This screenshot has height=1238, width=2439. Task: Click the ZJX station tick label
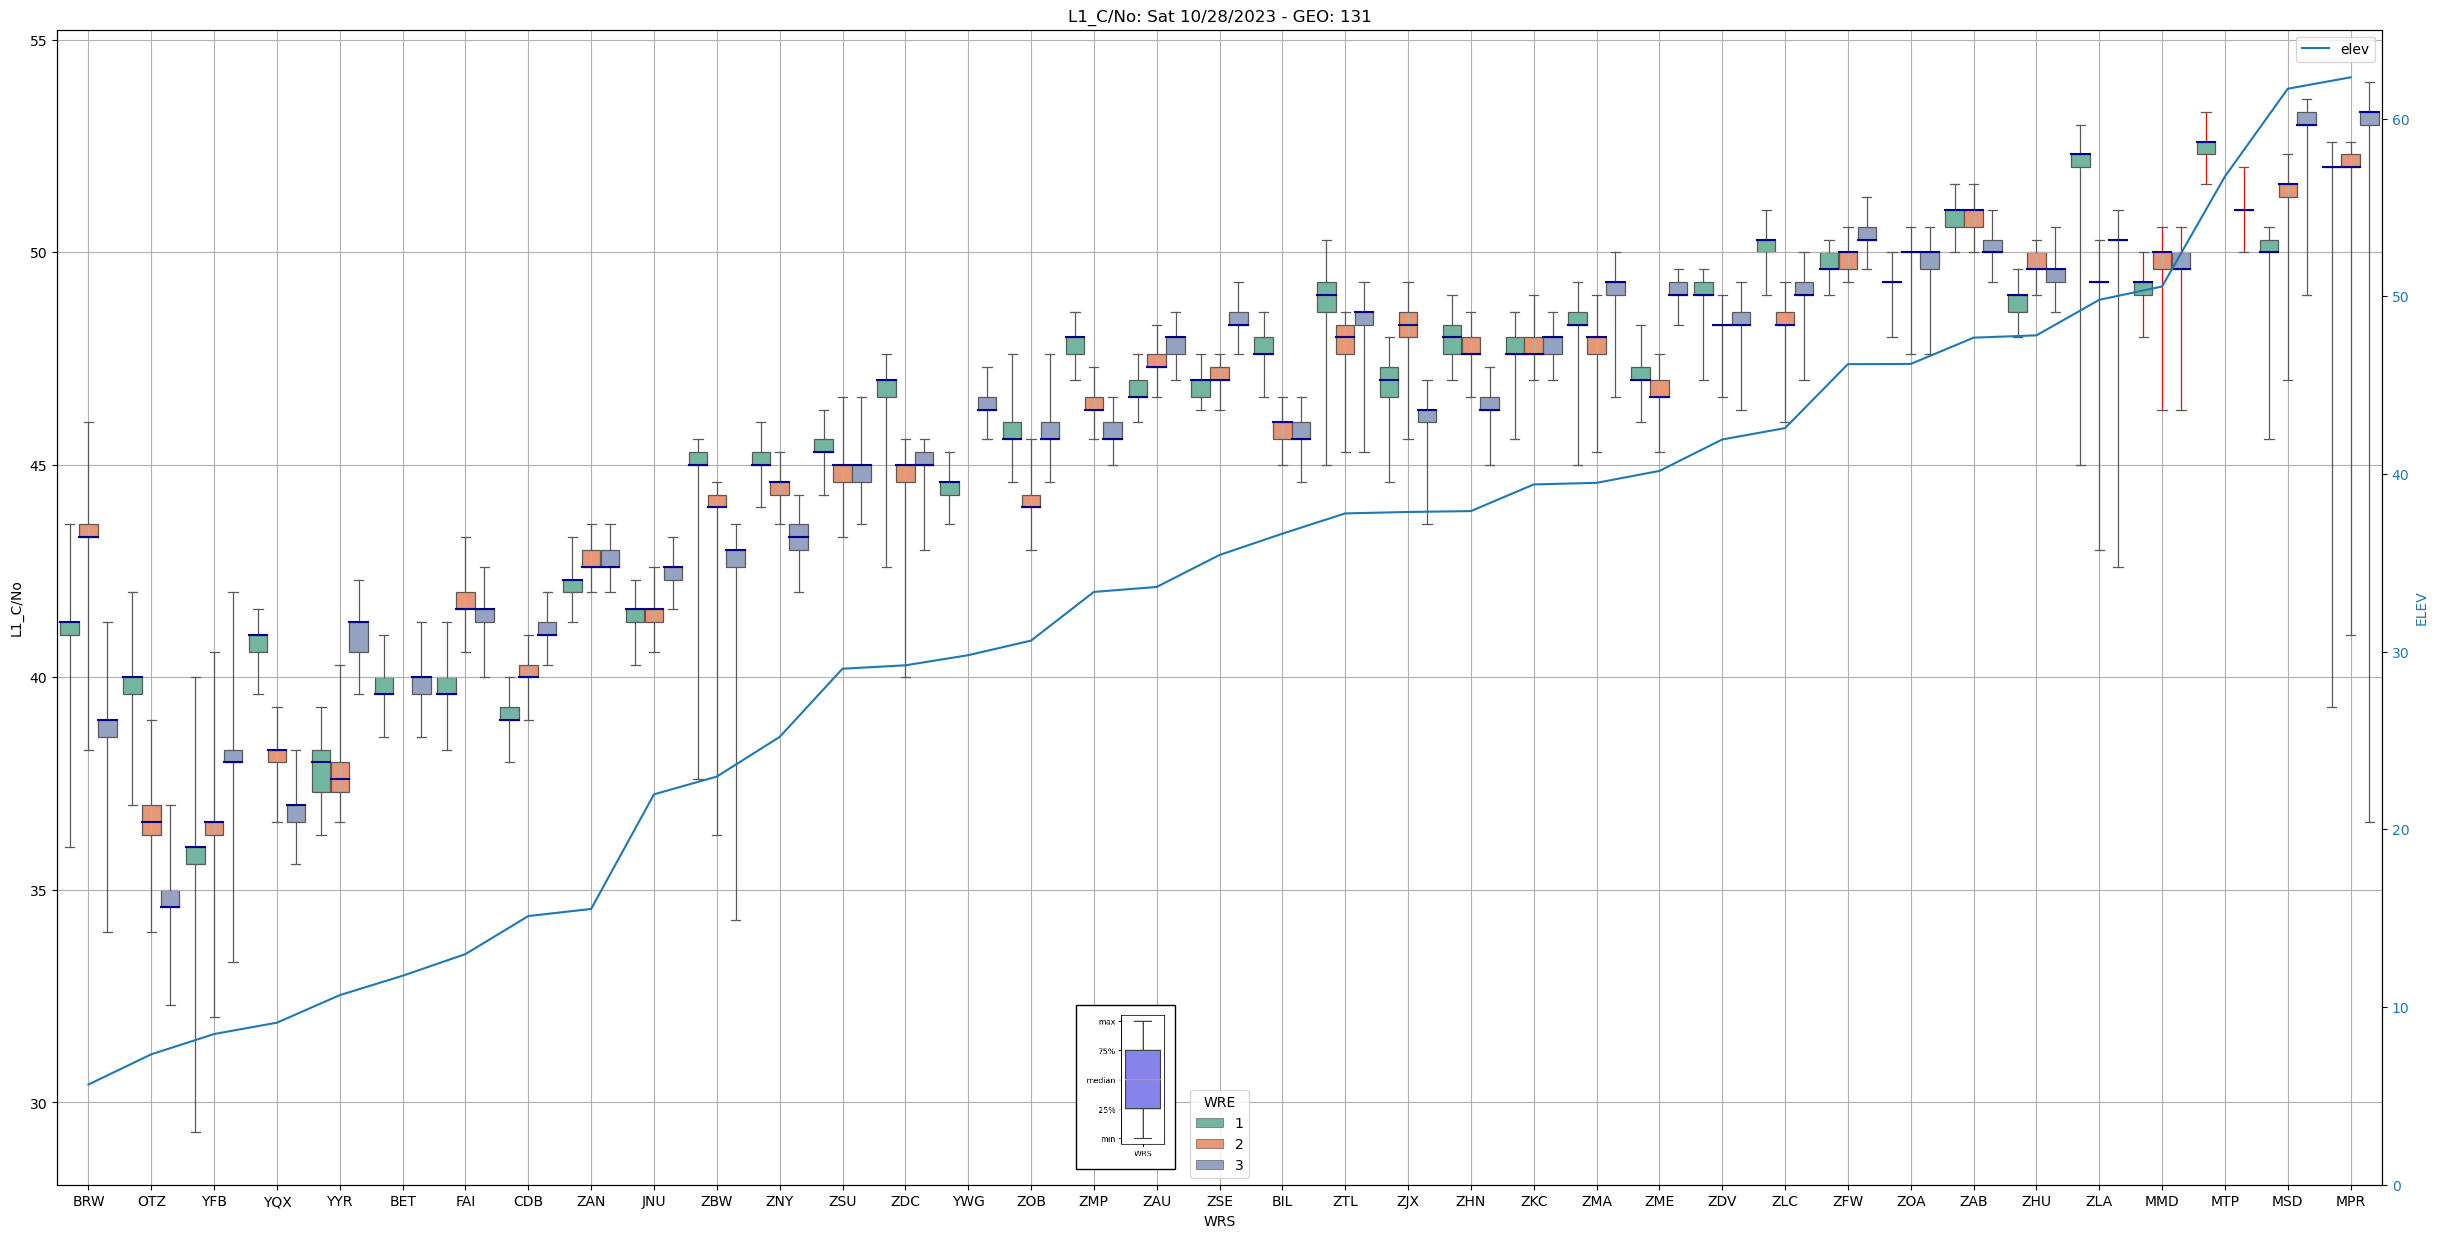[x=1408, y=1201]
